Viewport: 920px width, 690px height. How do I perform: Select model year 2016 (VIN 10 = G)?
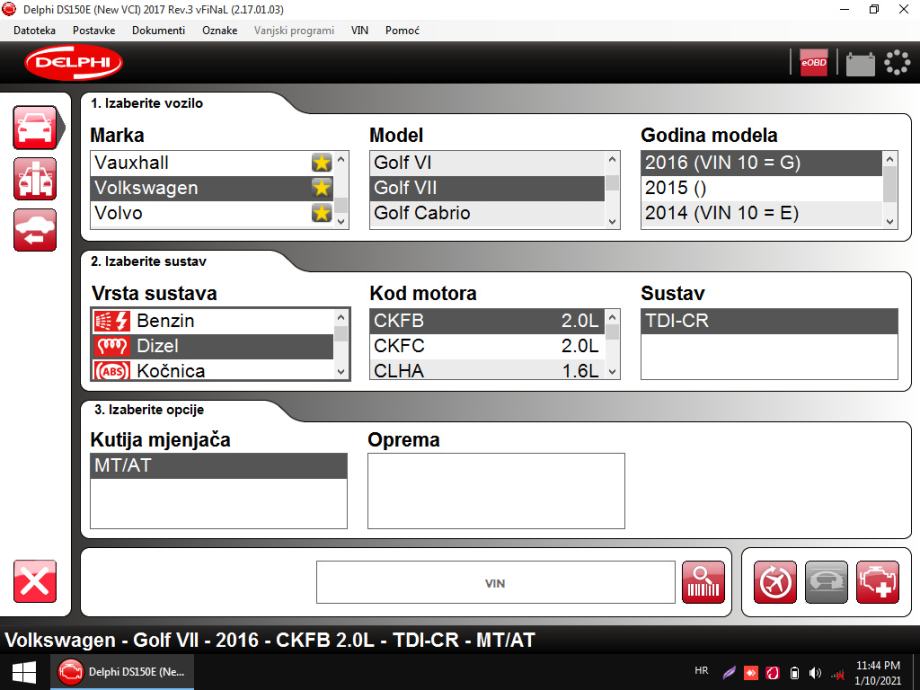tap(762, 163)
